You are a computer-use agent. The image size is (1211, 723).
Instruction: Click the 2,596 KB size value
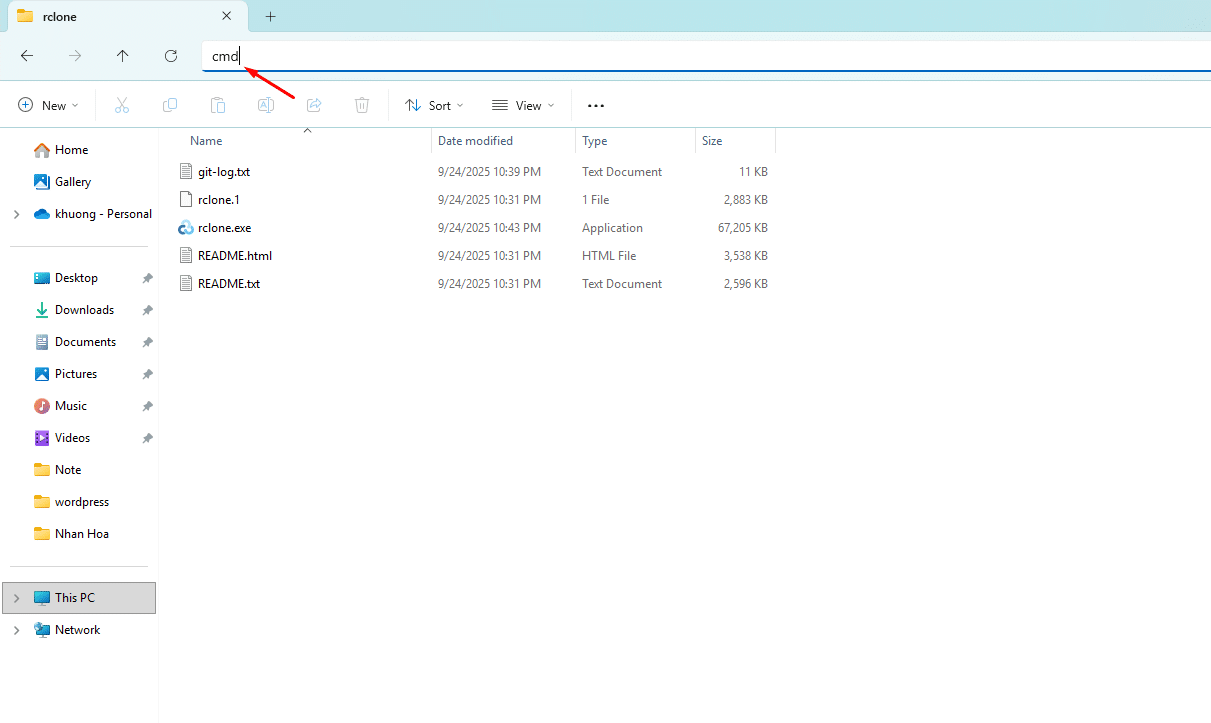click(x=746, y=284)
